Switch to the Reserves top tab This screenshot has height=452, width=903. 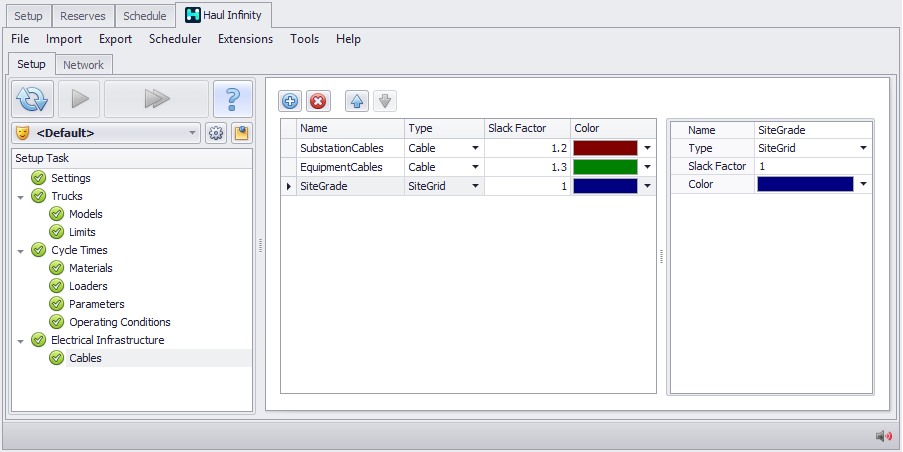pos(83,16)
